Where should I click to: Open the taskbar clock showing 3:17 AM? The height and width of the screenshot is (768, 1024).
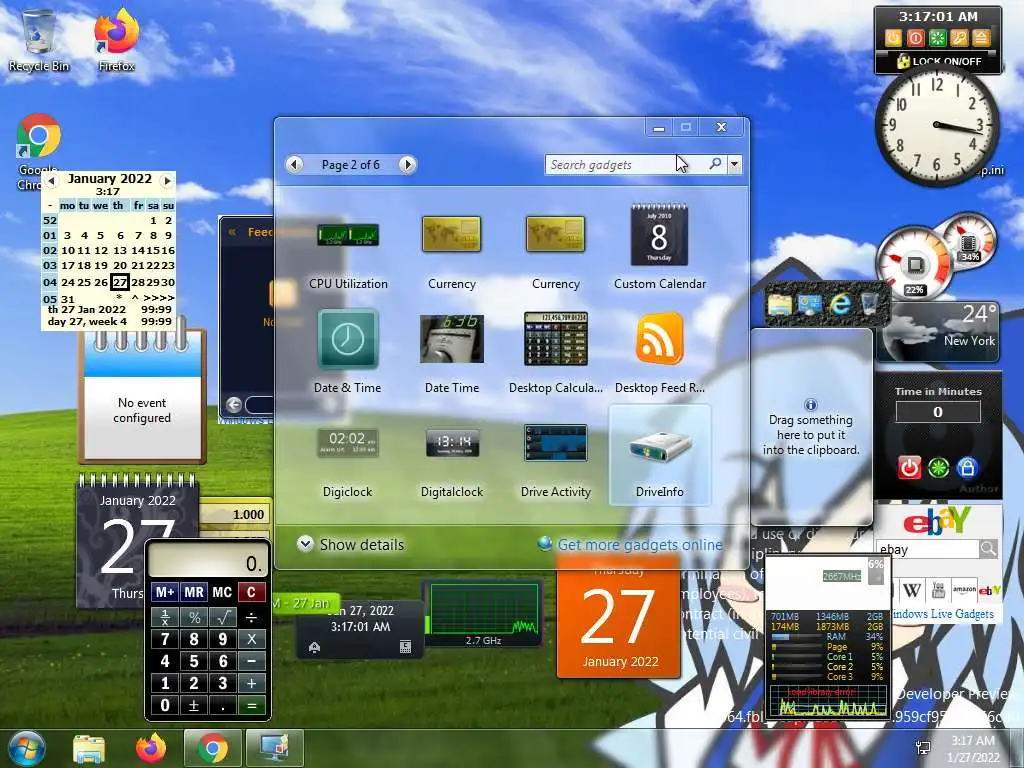click(973, 749)
